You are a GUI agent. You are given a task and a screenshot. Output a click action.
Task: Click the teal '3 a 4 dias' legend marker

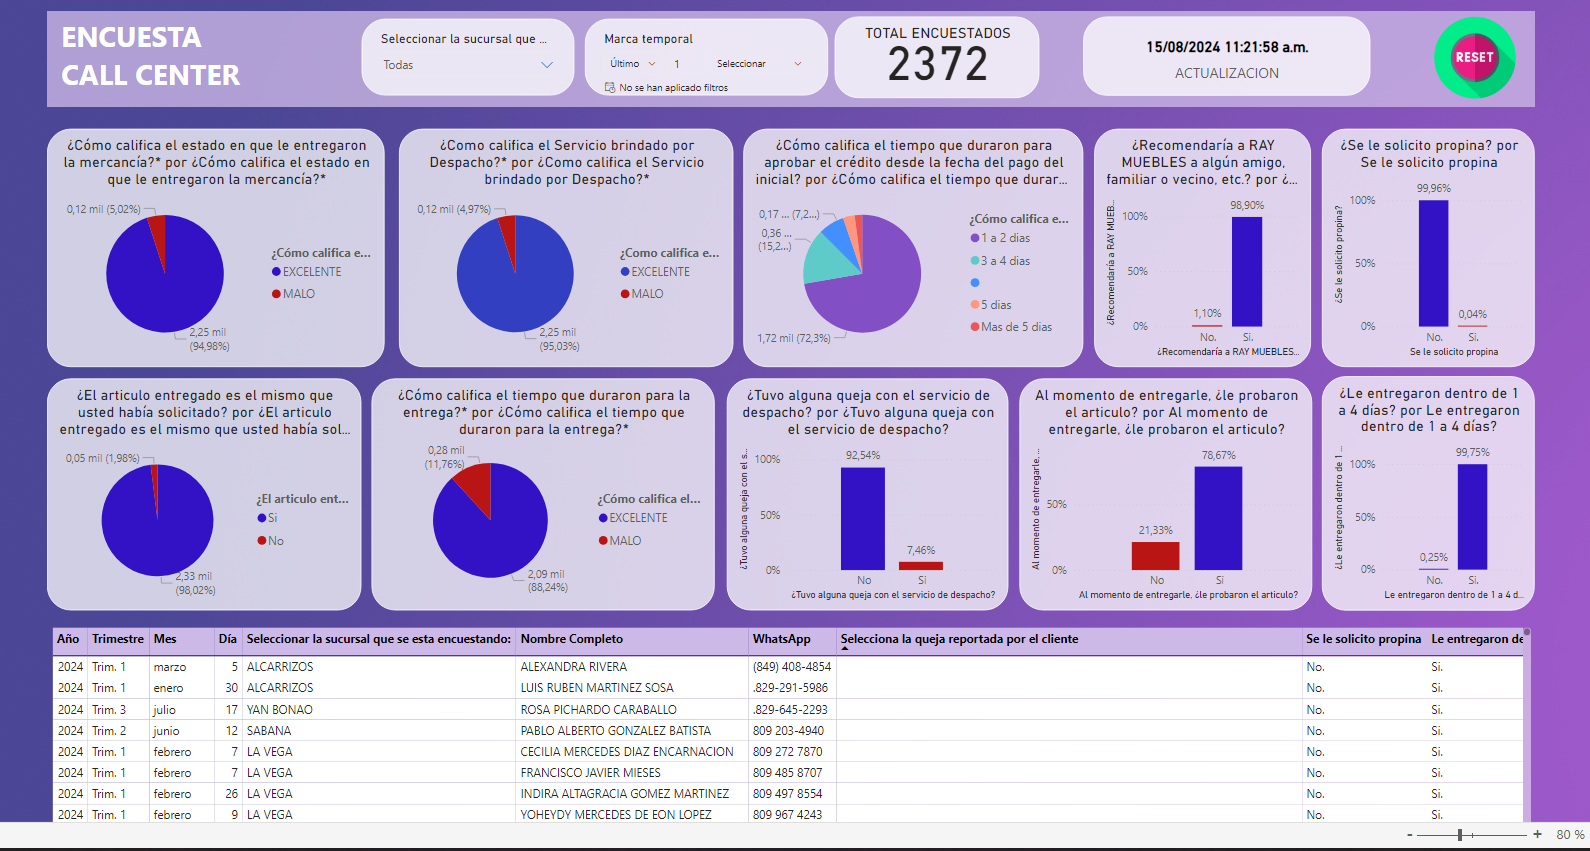974,261
